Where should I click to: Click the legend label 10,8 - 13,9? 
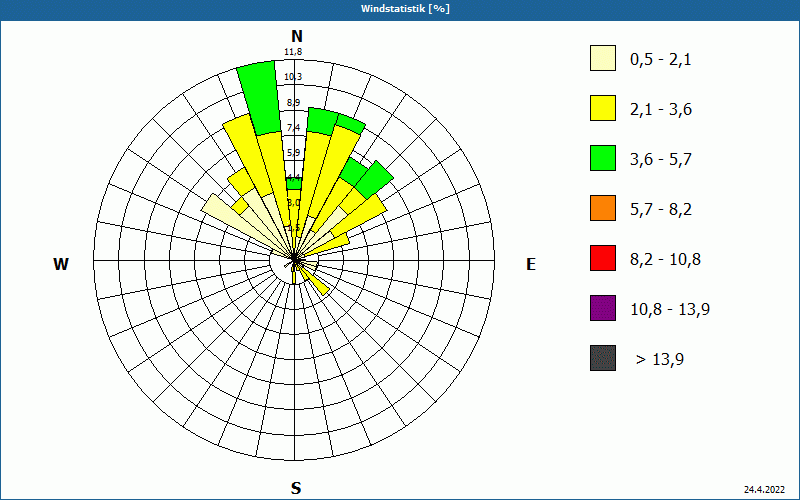click(x=670, y=310)
